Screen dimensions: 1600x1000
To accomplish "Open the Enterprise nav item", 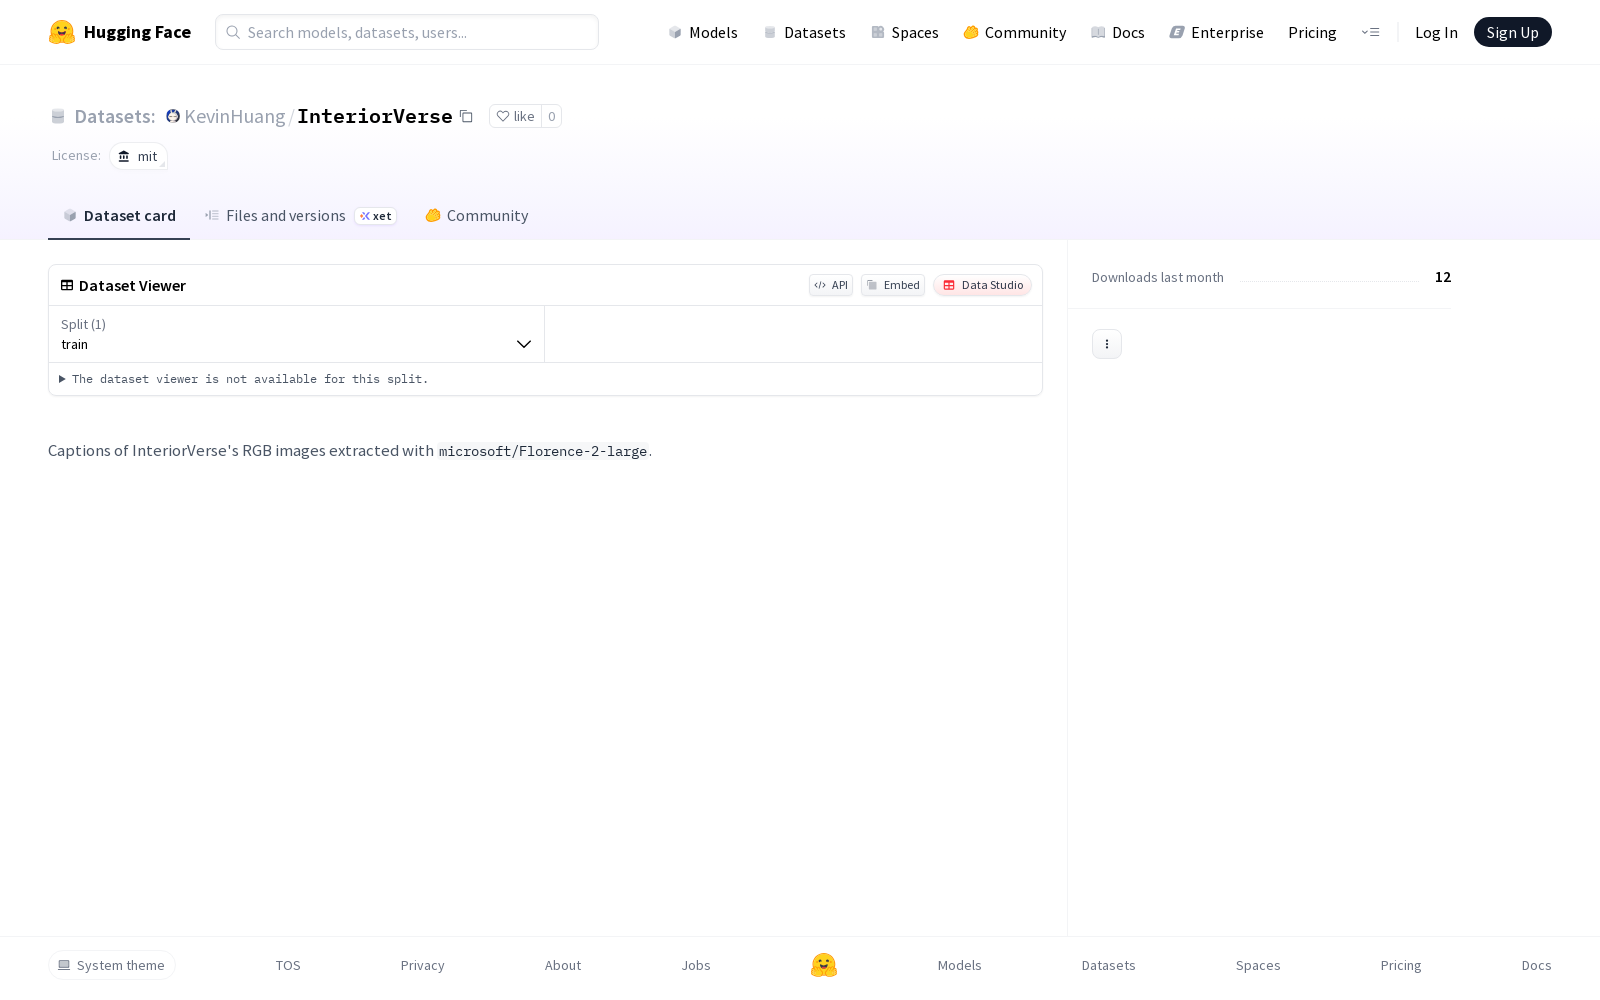I will tap(1216, 32).
